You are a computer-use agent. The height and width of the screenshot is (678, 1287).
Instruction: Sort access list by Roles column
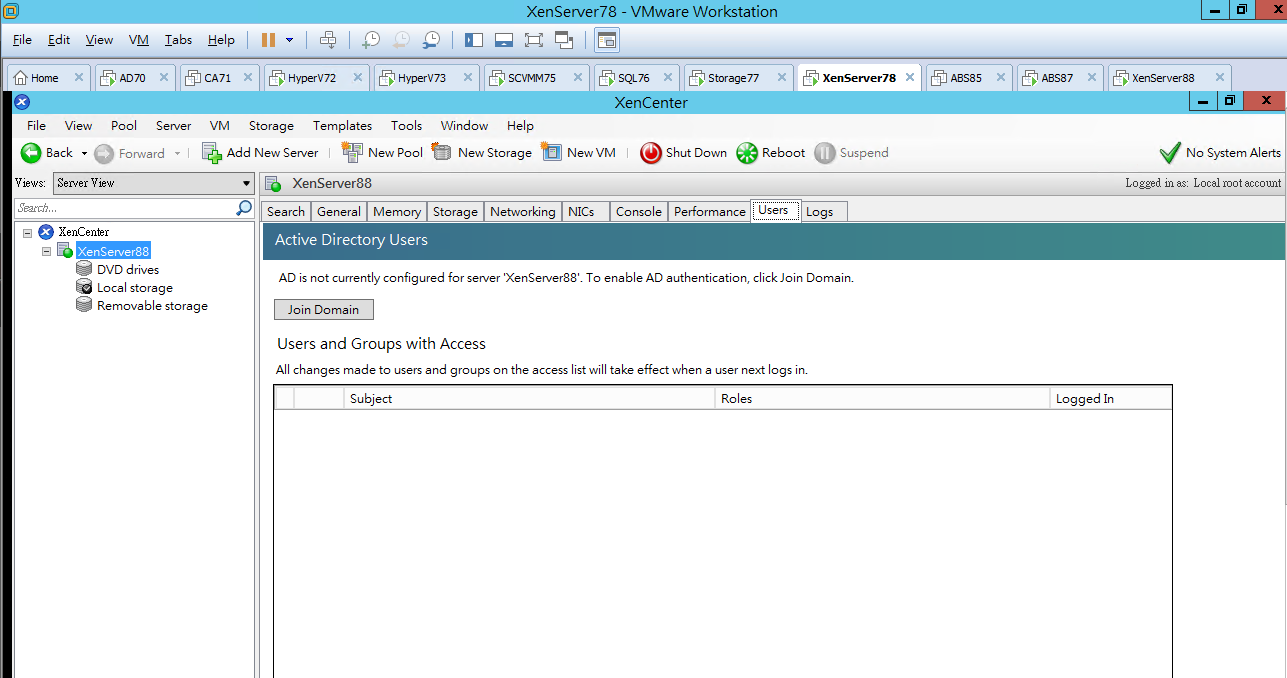tap(883, 398)
